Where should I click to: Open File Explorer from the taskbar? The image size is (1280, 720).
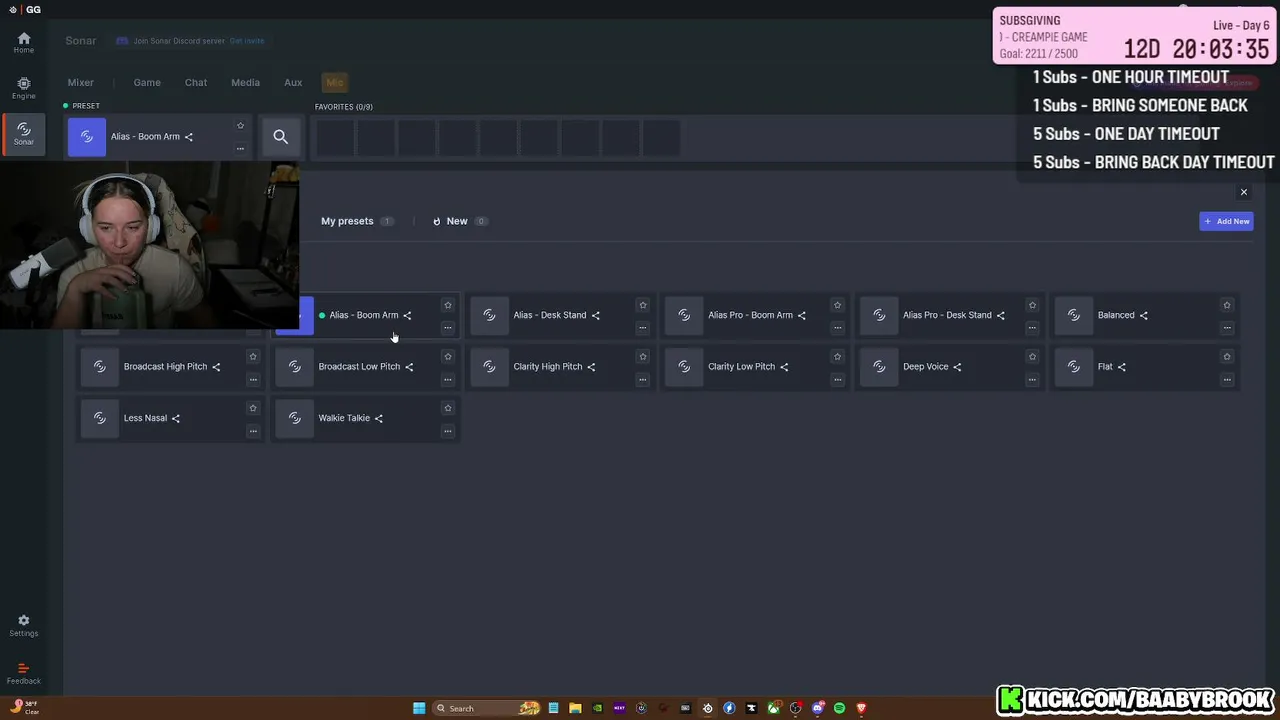point(575,708)
